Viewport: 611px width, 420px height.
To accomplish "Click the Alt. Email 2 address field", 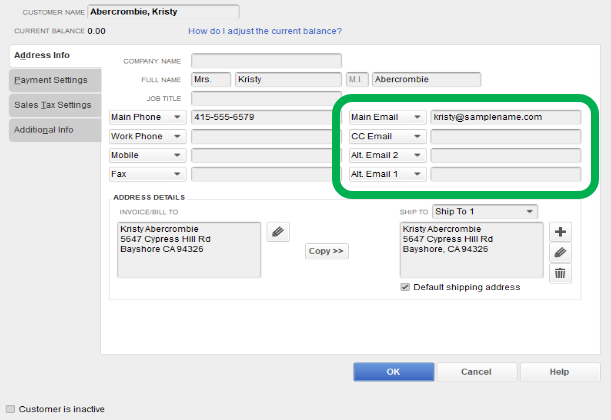I will pyautogui.click(x=505, y=155).
